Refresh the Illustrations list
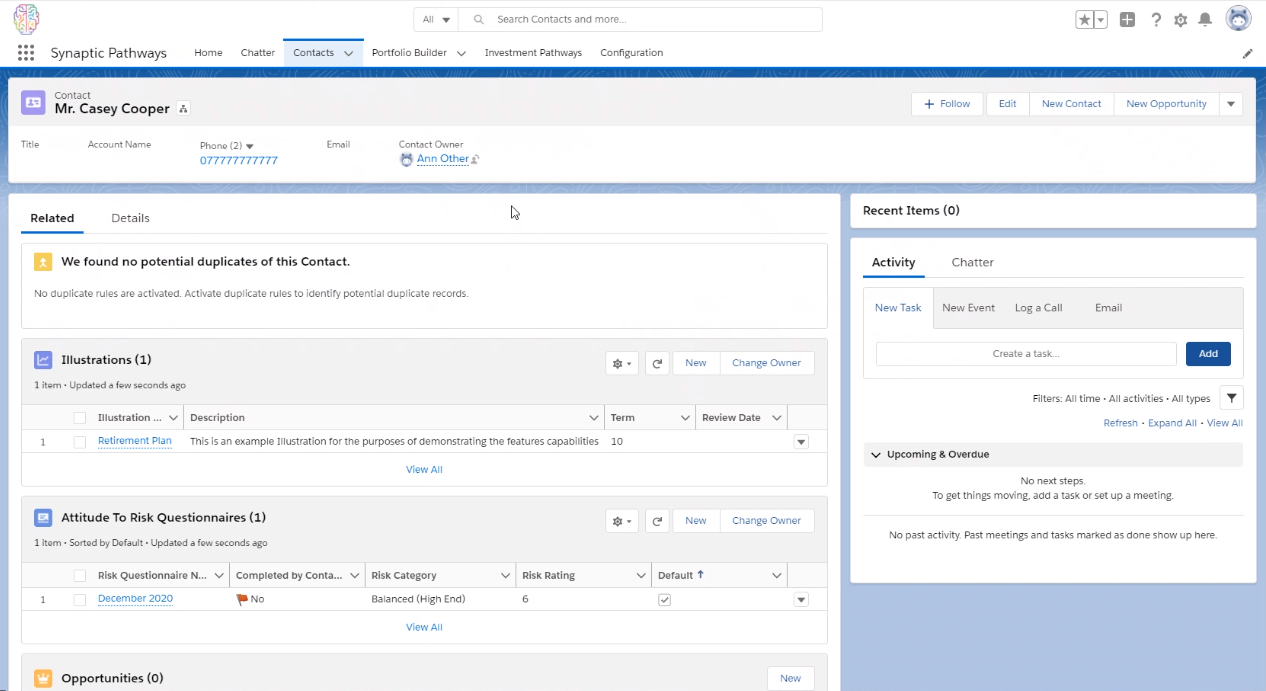This screenshot has height=691, width=1266. tap(658, 363)
